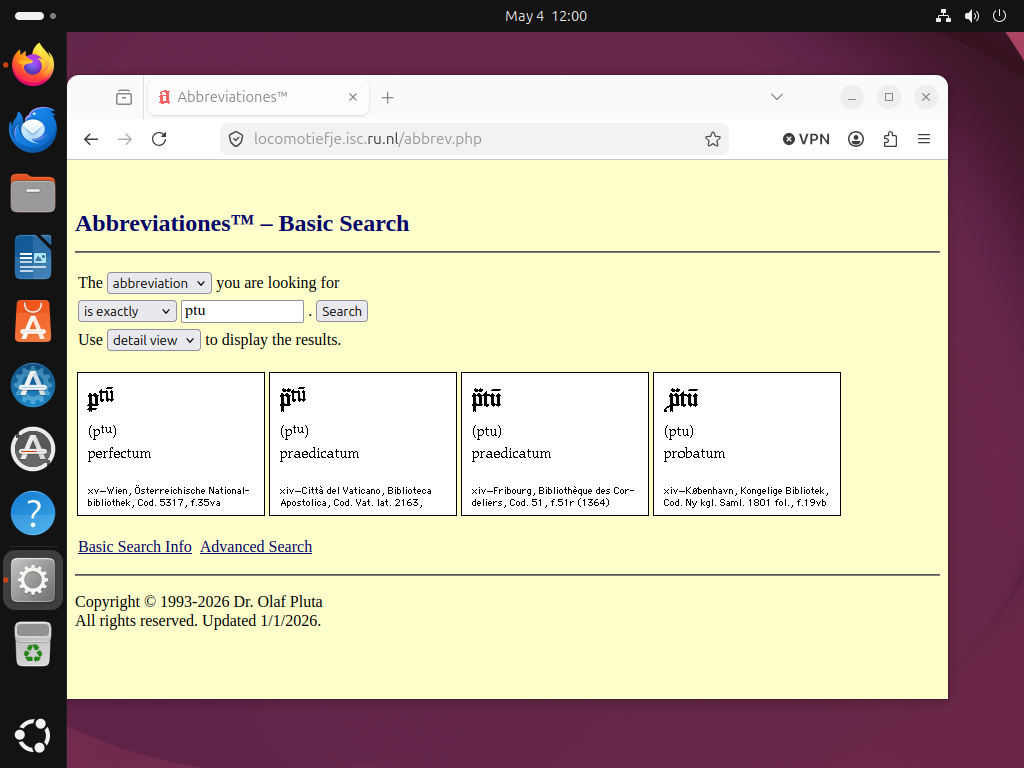Open LibreOffice Writer from the dock

(x=33, y=257)
